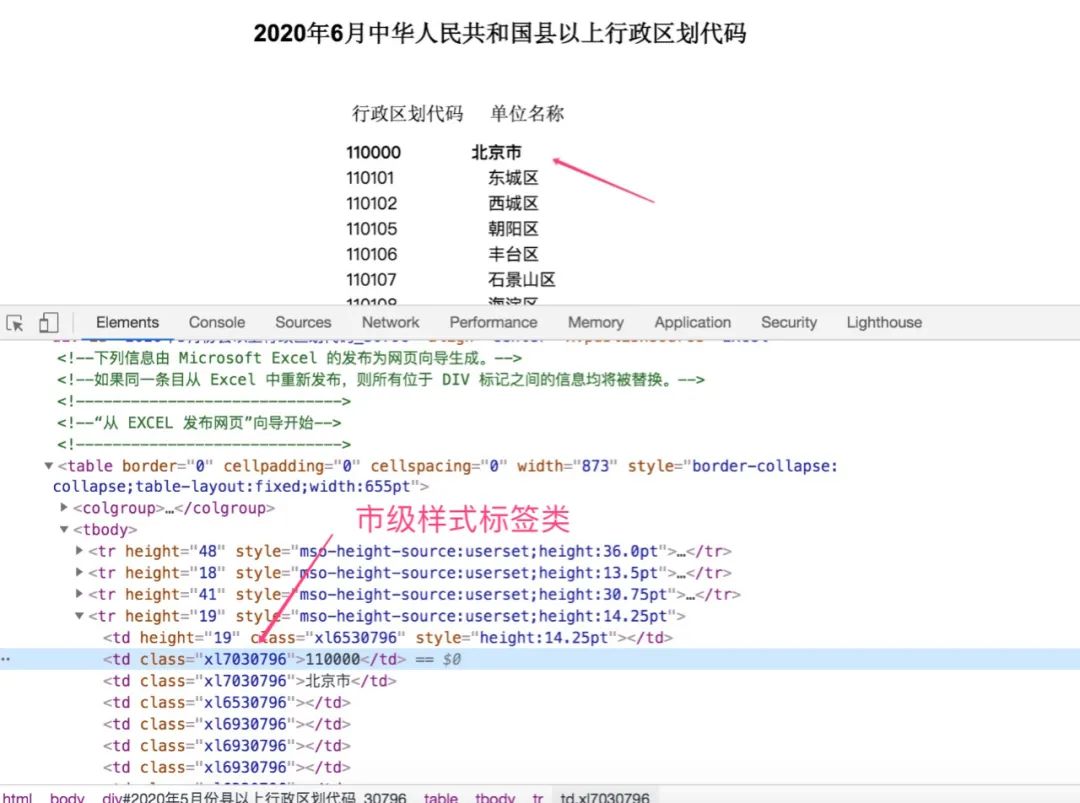This screenshot has width=1080, height=803.
Task: Expand the tr height="41" row
Action: [79, 594]
